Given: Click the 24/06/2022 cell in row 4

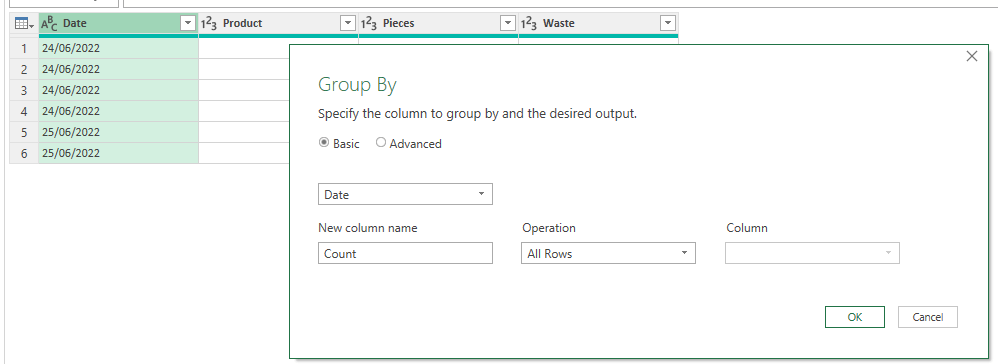Looking at the screenshot, I should (118, 111).
